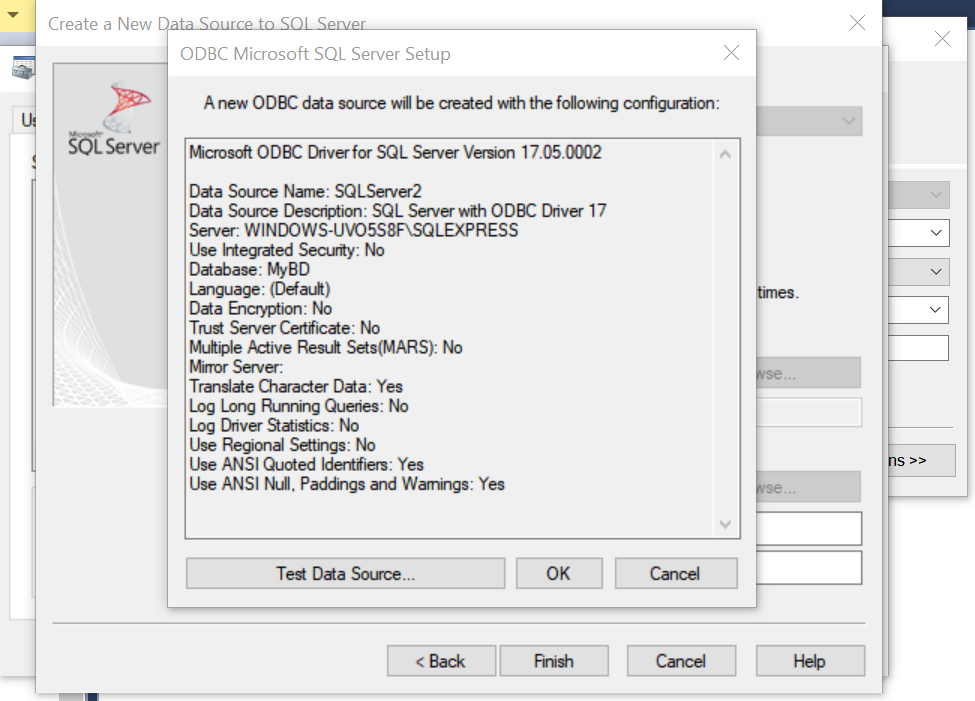Select the driver version 17.05.0002 line

pyautogui.click(x=395, y=152)
